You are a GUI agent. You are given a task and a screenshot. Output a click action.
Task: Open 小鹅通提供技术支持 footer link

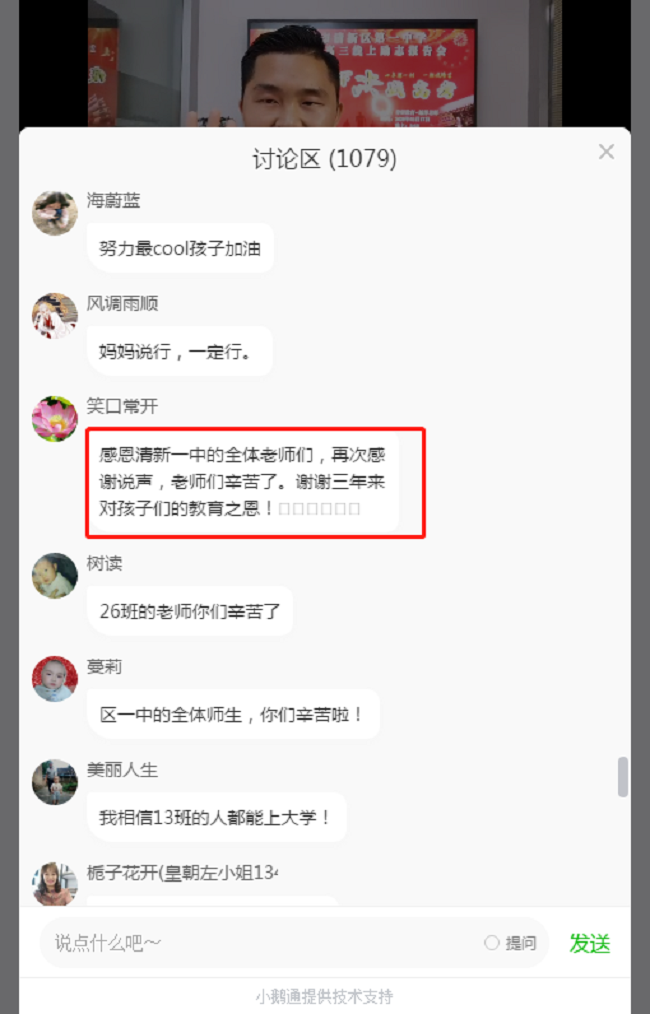[x=324, y=997]
